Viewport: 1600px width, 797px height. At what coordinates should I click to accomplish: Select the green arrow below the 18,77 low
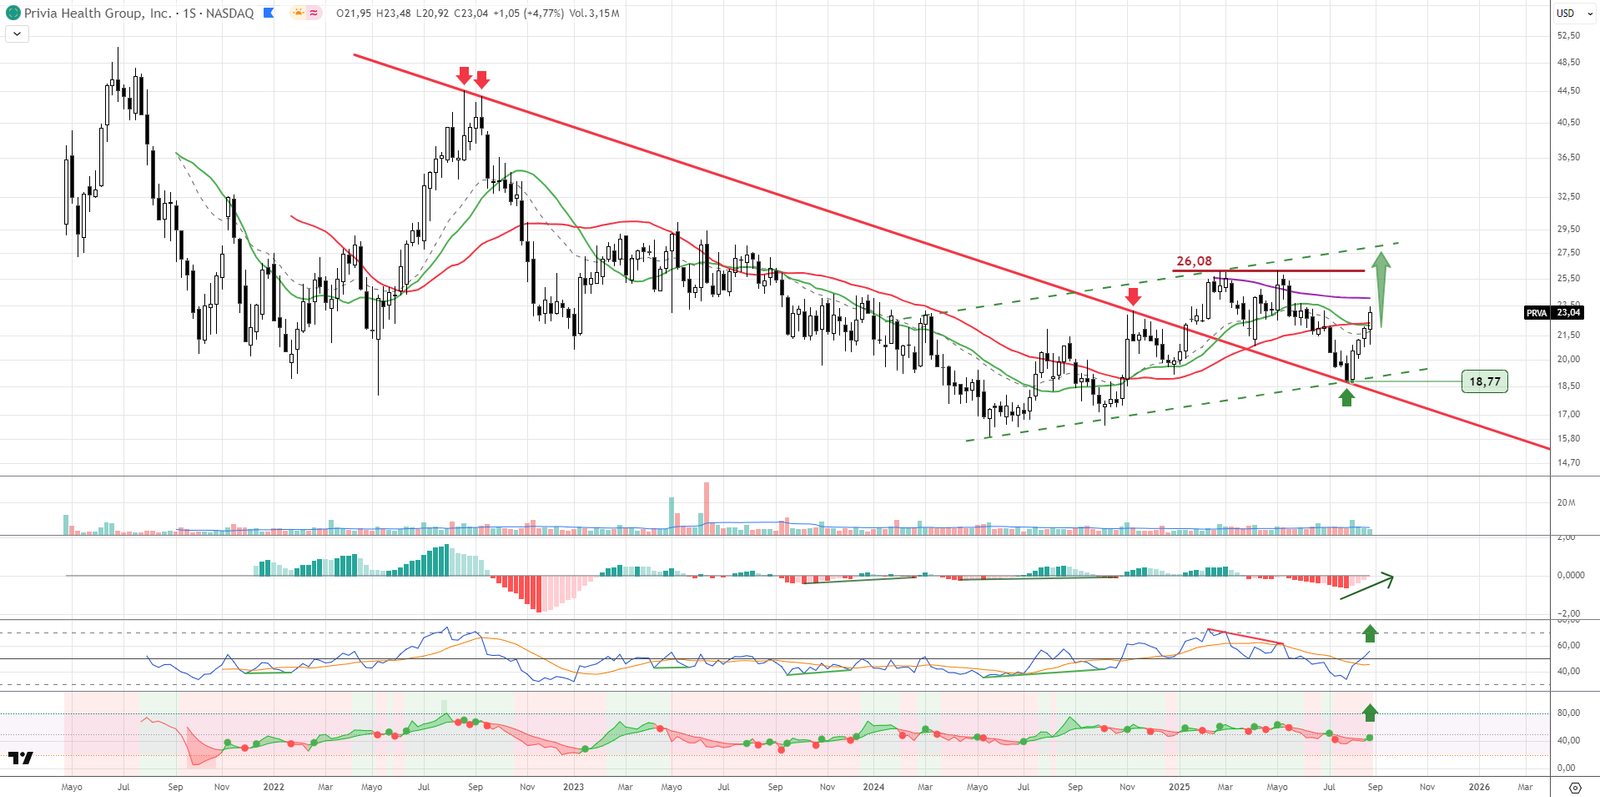pyautogui.click(x=1346, y=397)
